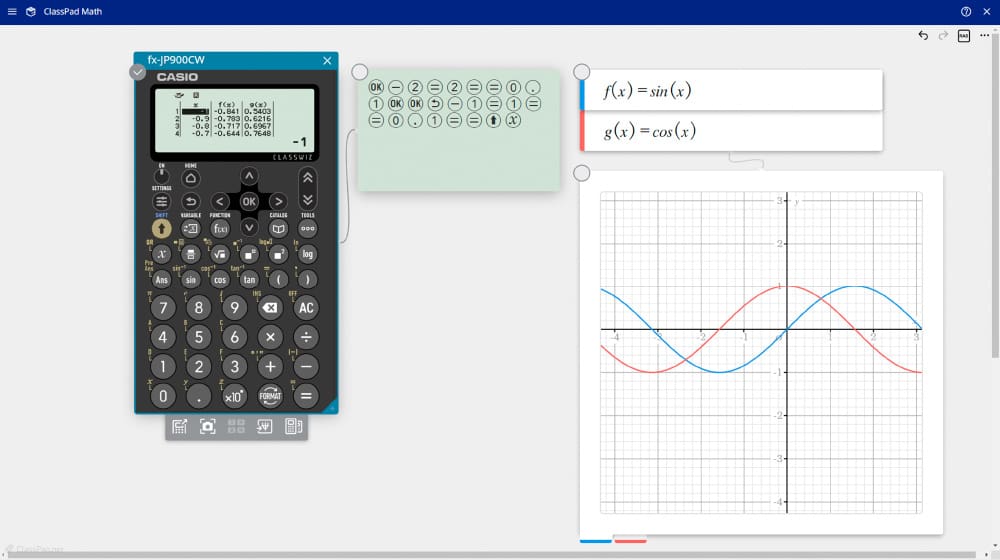Click the g(x) = cos(x) expression
The image size is (1000, 560).
click(x=650, y=131)
